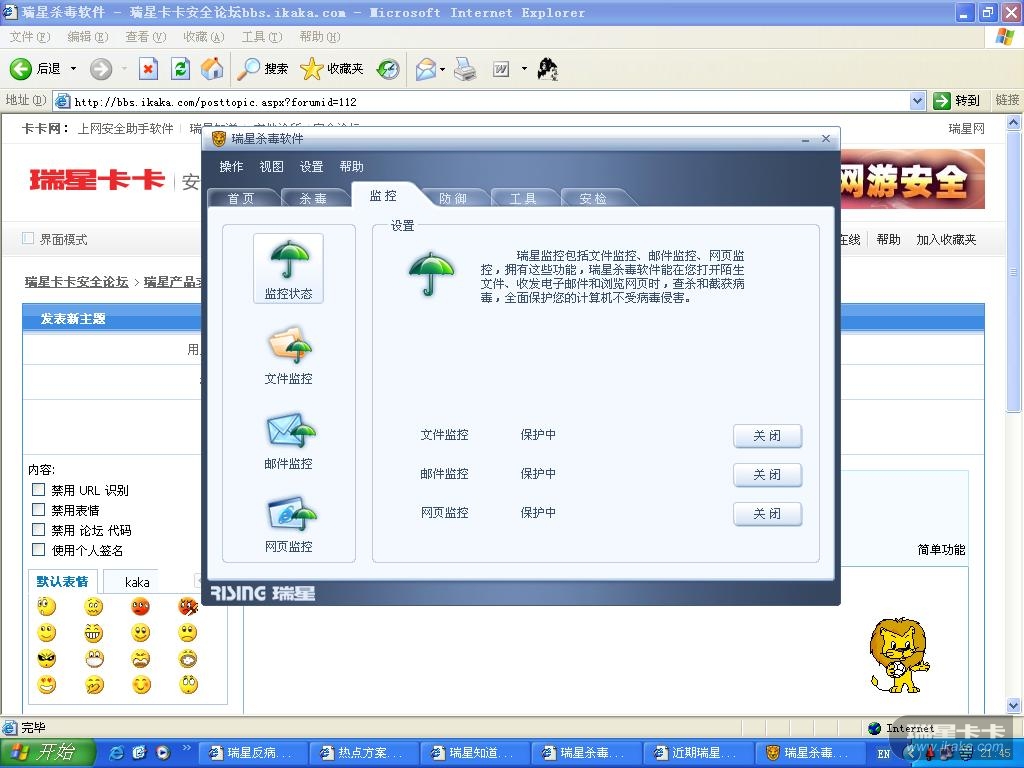
Task: Switch to the 防御 tab
Action: point(453,198)
